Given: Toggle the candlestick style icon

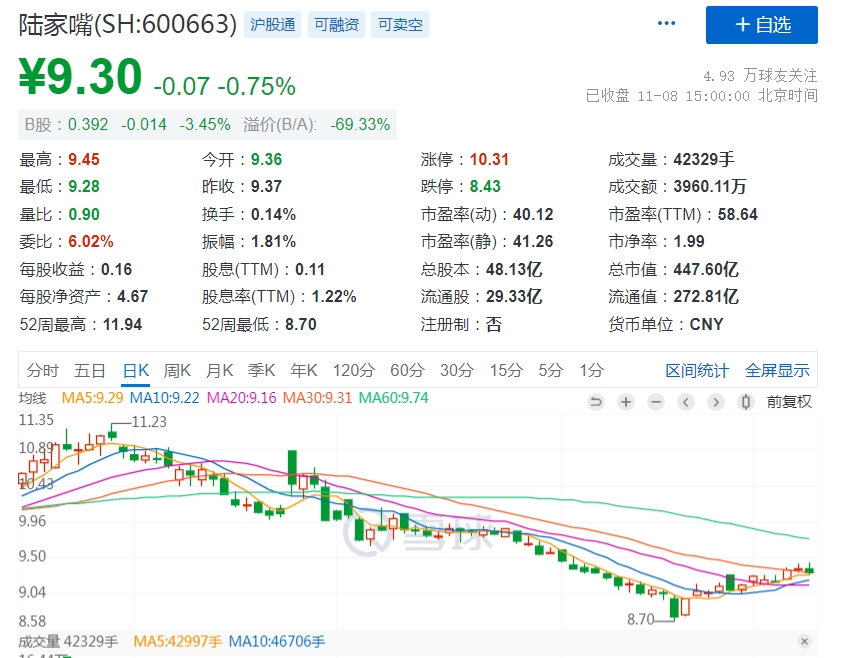Looking at the screenshot, I should 745,402.
